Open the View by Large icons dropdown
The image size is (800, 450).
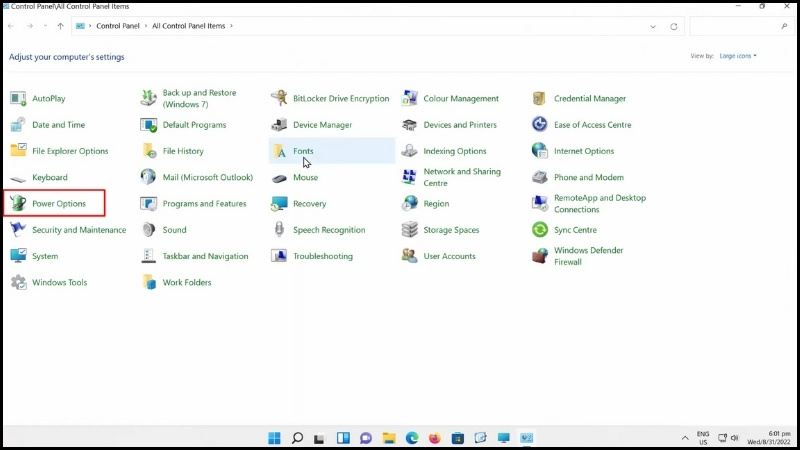pos(738,56)
